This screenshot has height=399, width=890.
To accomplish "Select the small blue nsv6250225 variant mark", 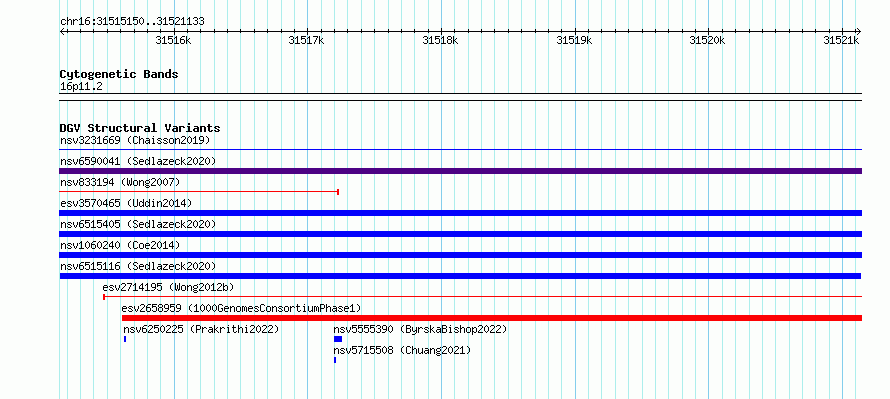I will [x=125, y=339].
